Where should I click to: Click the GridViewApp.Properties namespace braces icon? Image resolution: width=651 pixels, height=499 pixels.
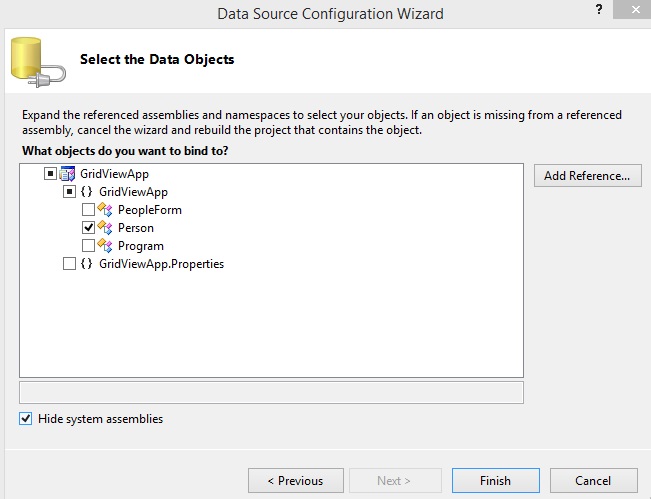tap(87, 264)
